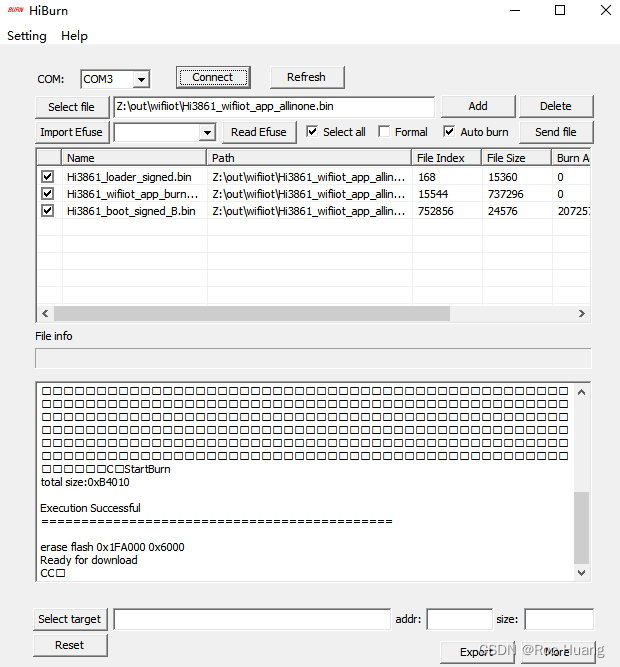Click file index value 752856

[x=436, y=211]
